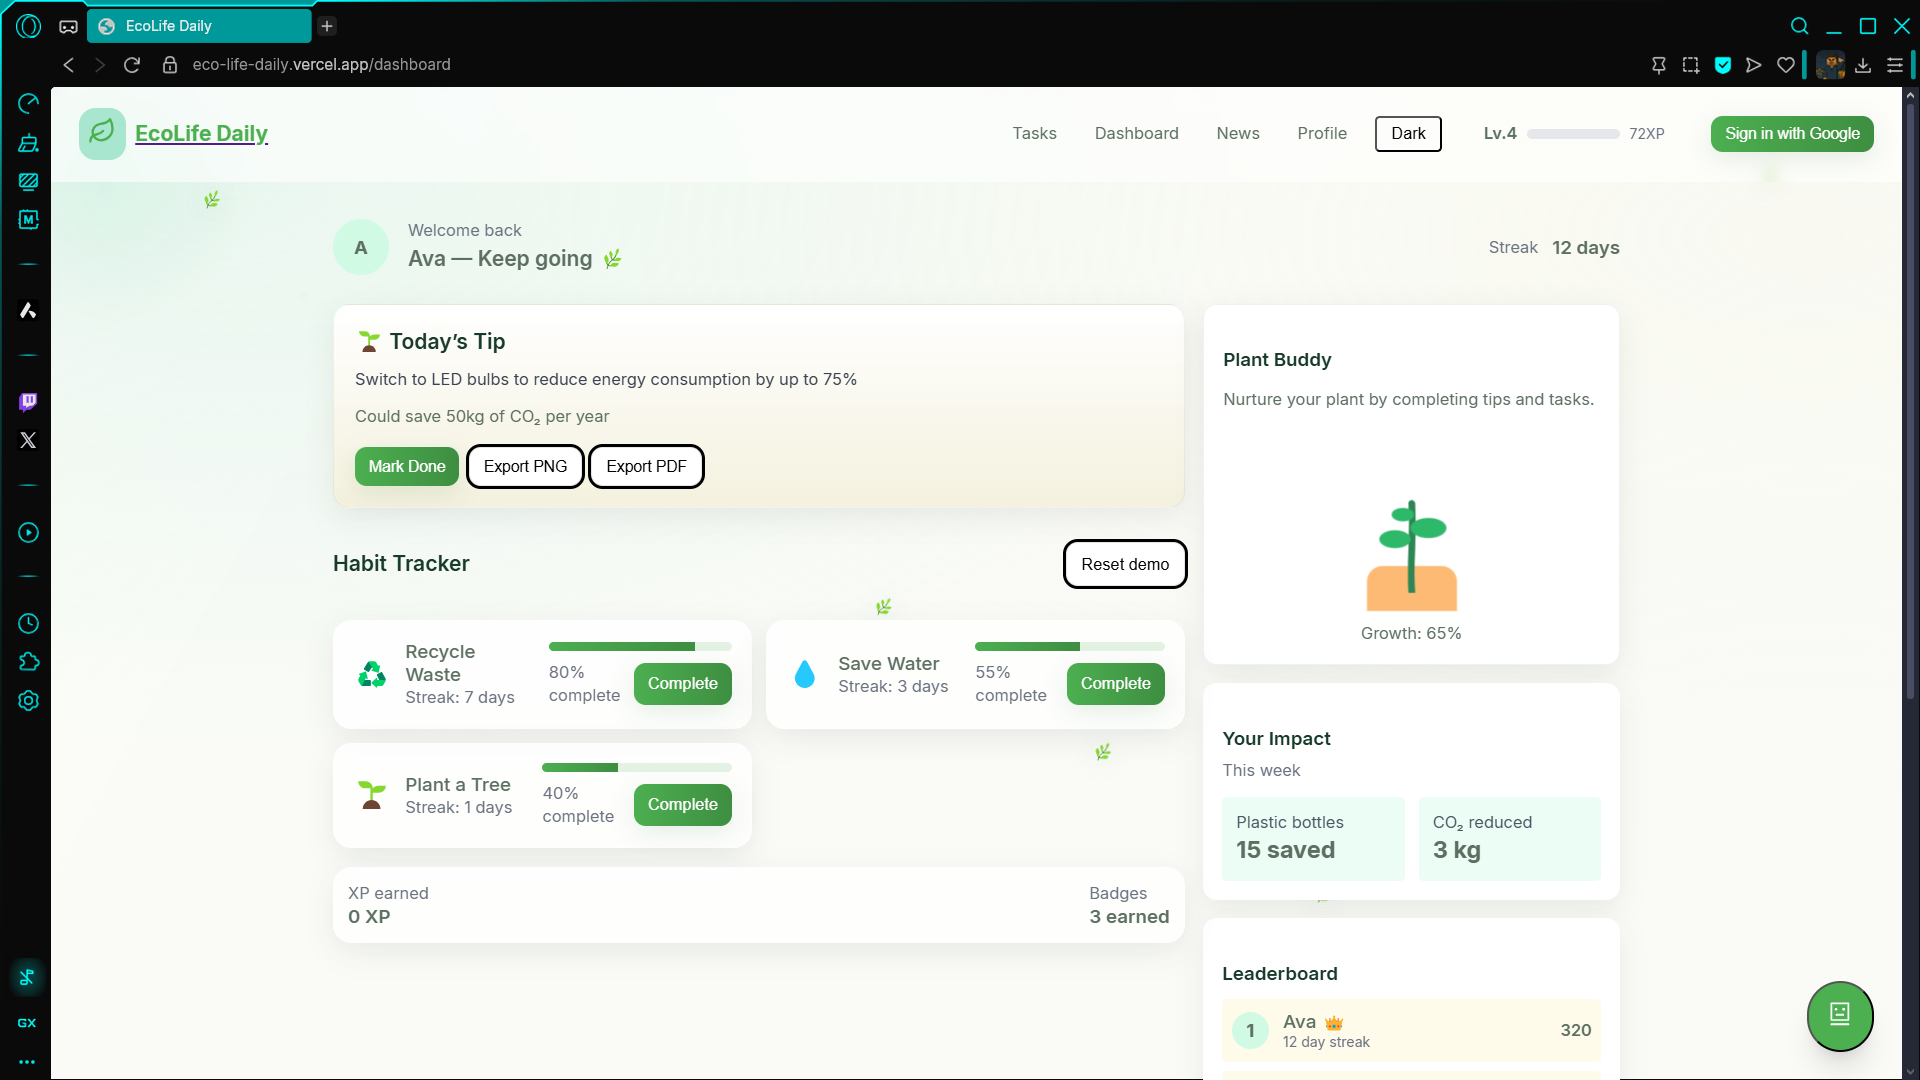Screen dimensions: 1920x1080
Task: Open the tab search magnifier
Action: (x=1799, y=26)
